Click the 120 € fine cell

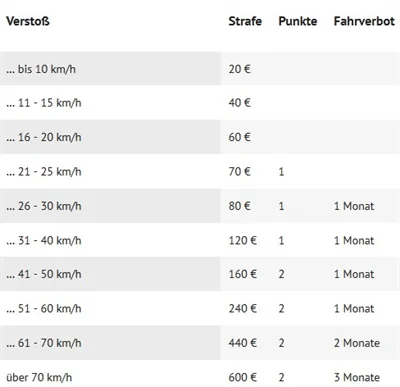pyautogui.click(x=243, y=240)
